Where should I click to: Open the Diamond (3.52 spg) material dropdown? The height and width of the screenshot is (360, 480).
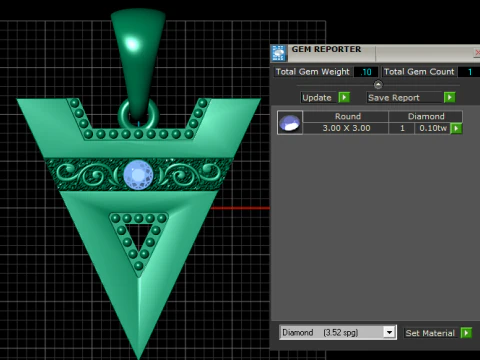389,332
